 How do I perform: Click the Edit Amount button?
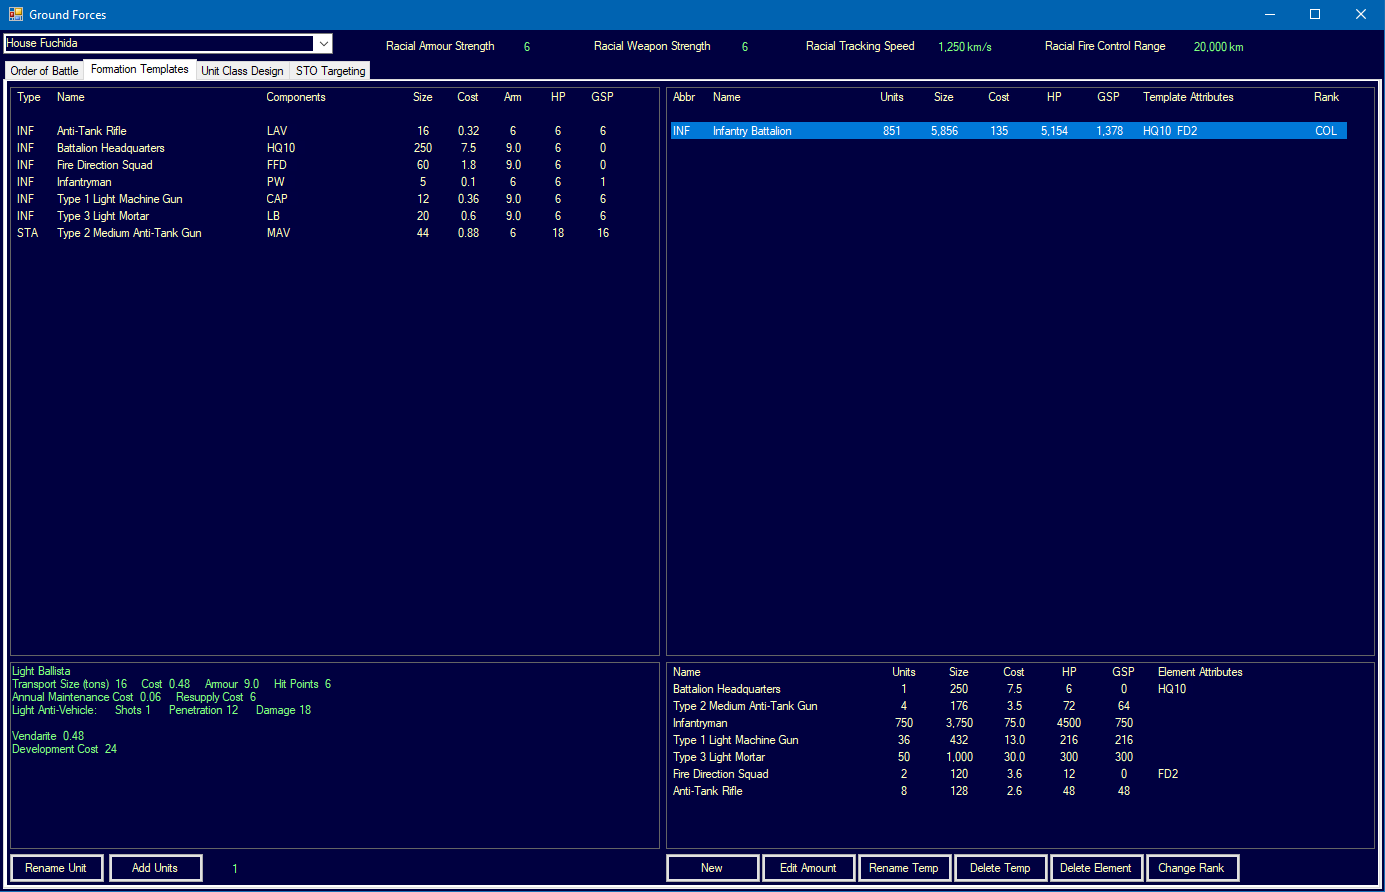[x=808, y=868]
